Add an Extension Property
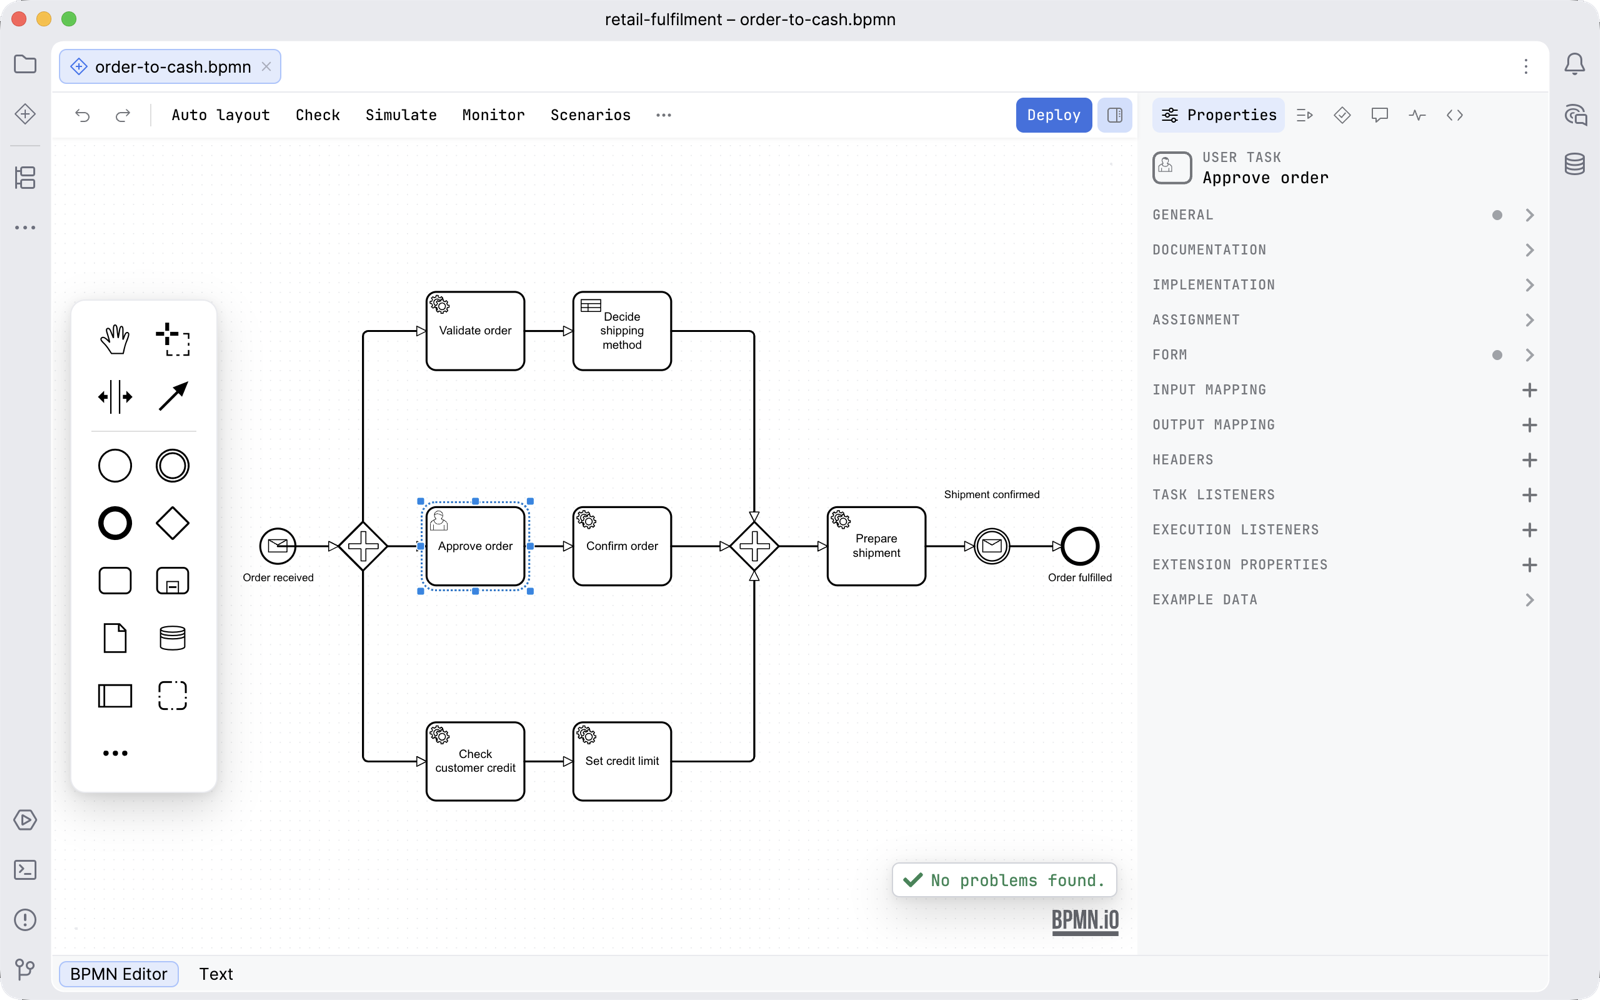 coord(1529,565)
